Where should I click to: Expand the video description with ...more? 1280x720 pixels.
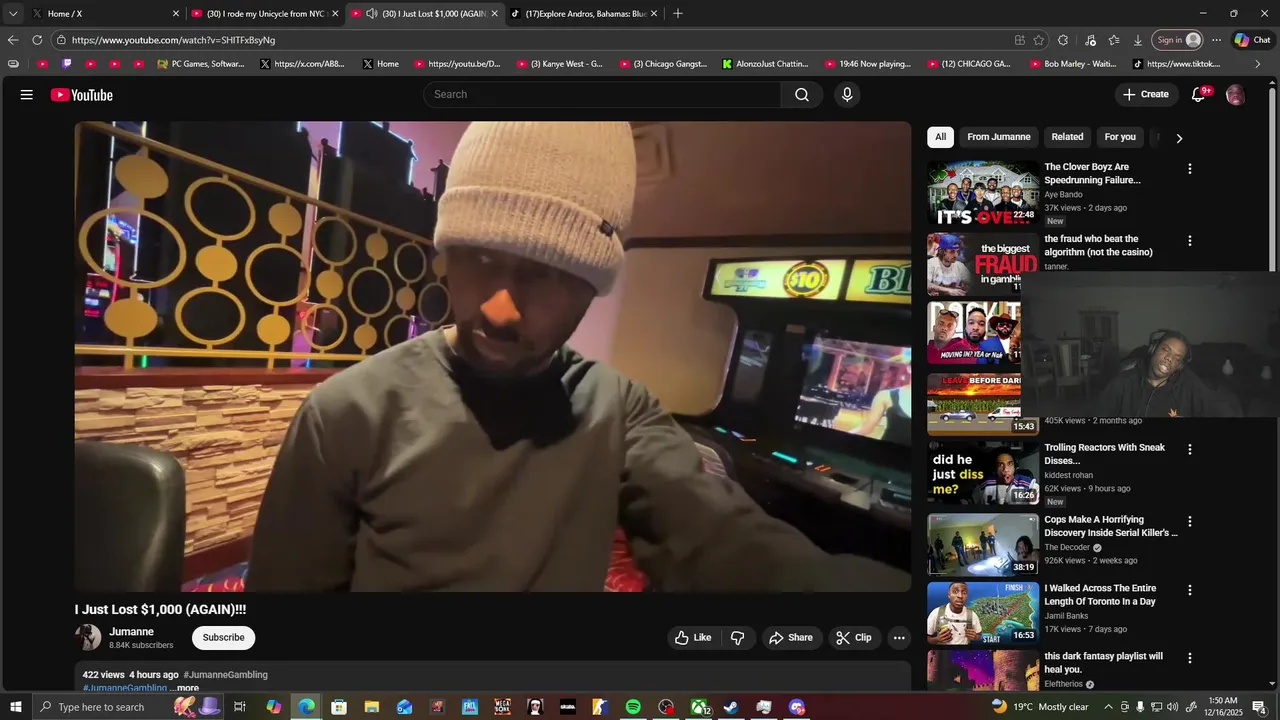tap(184, 688)
